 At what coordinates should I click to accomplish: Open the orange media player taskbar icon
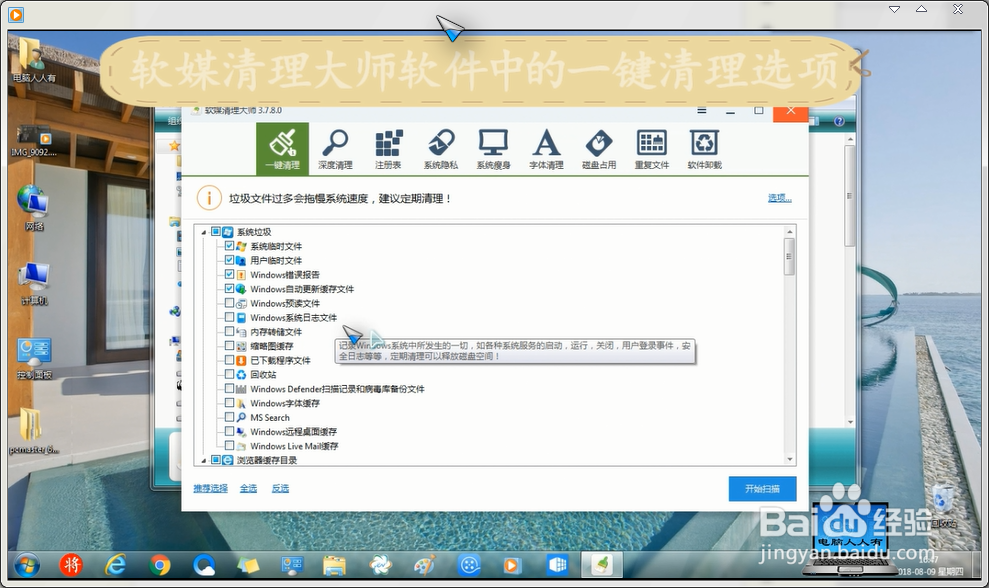pyautogui.click(x=512, y=565)
